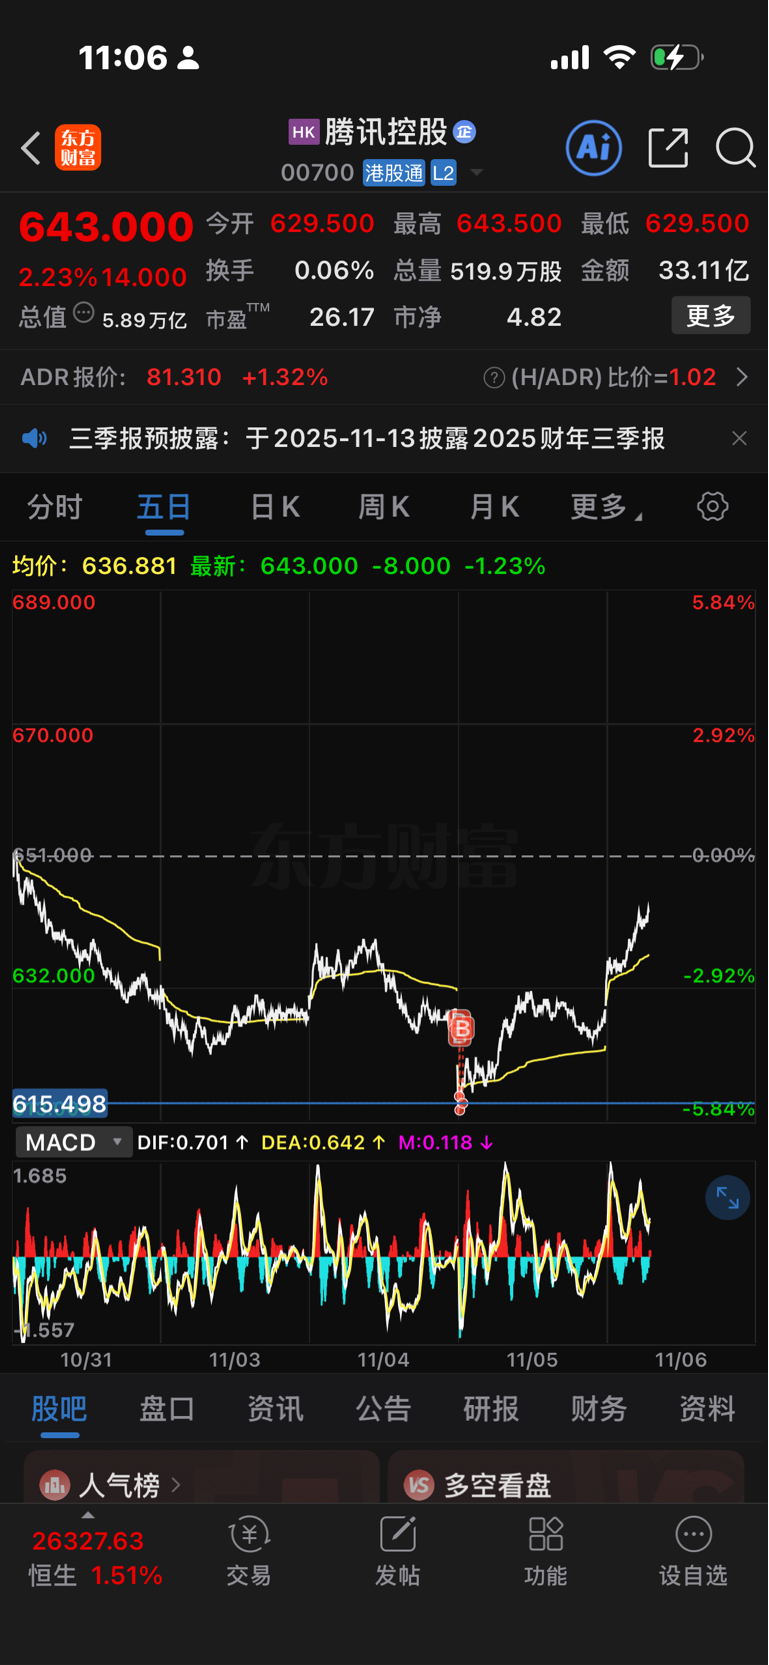This screenshot has height=1665, width=769.
Task: Tap the 615.498 price line label
Action: [x=60, y=1104]
